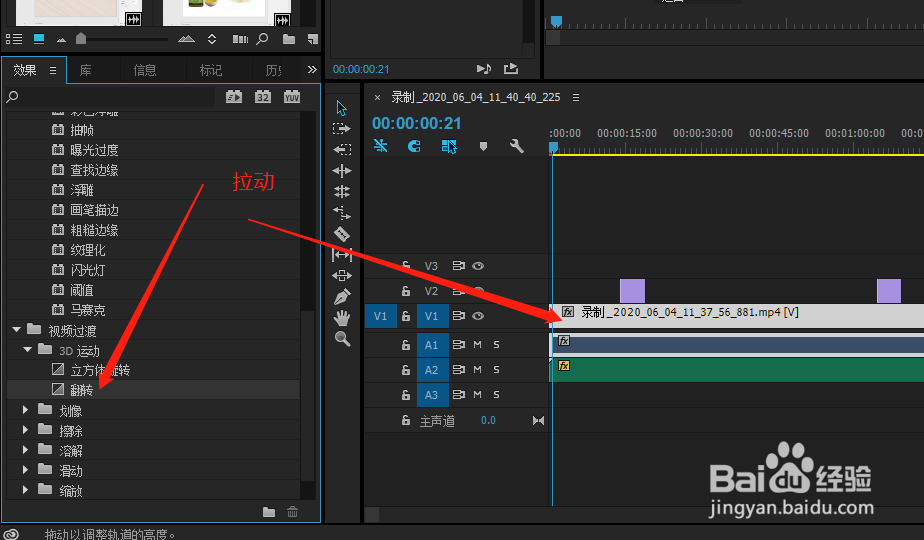The image size is (924, 540).
Task: Select the 效果 tab
Action: click(x=25, y=70)
